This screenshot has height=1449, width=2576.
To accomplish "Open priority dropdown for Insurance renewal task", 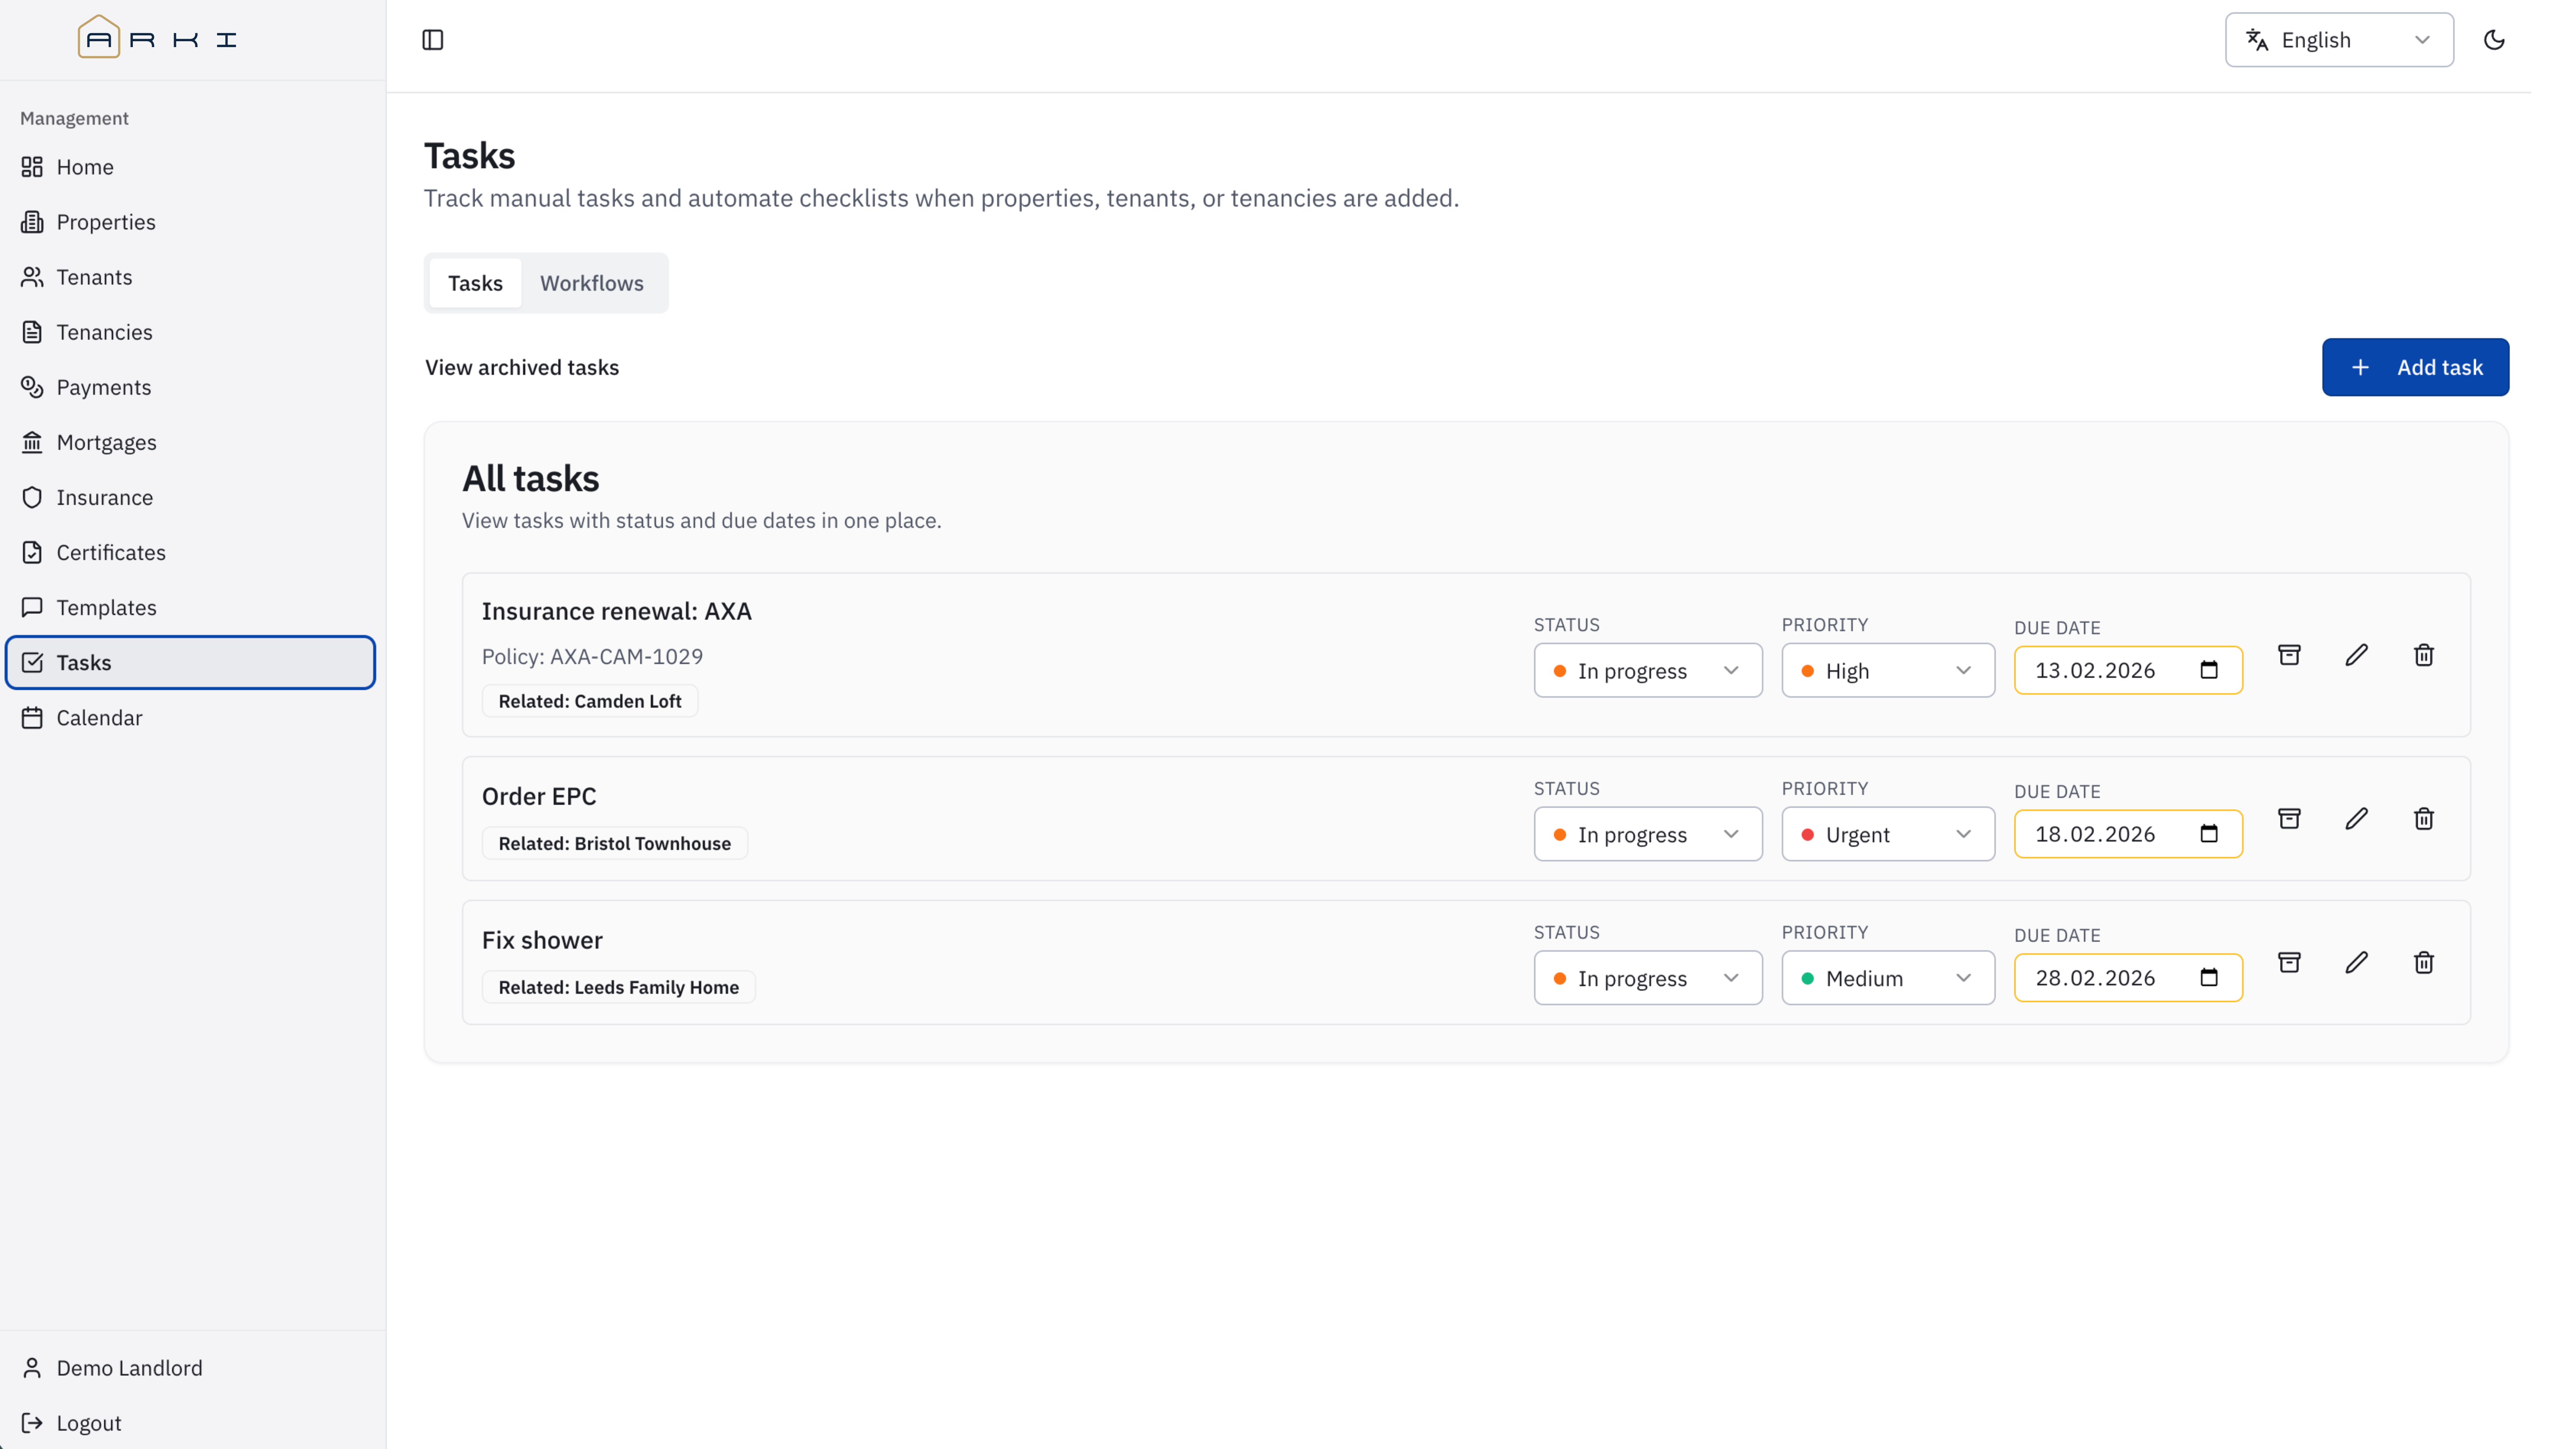I will 1888,670.
